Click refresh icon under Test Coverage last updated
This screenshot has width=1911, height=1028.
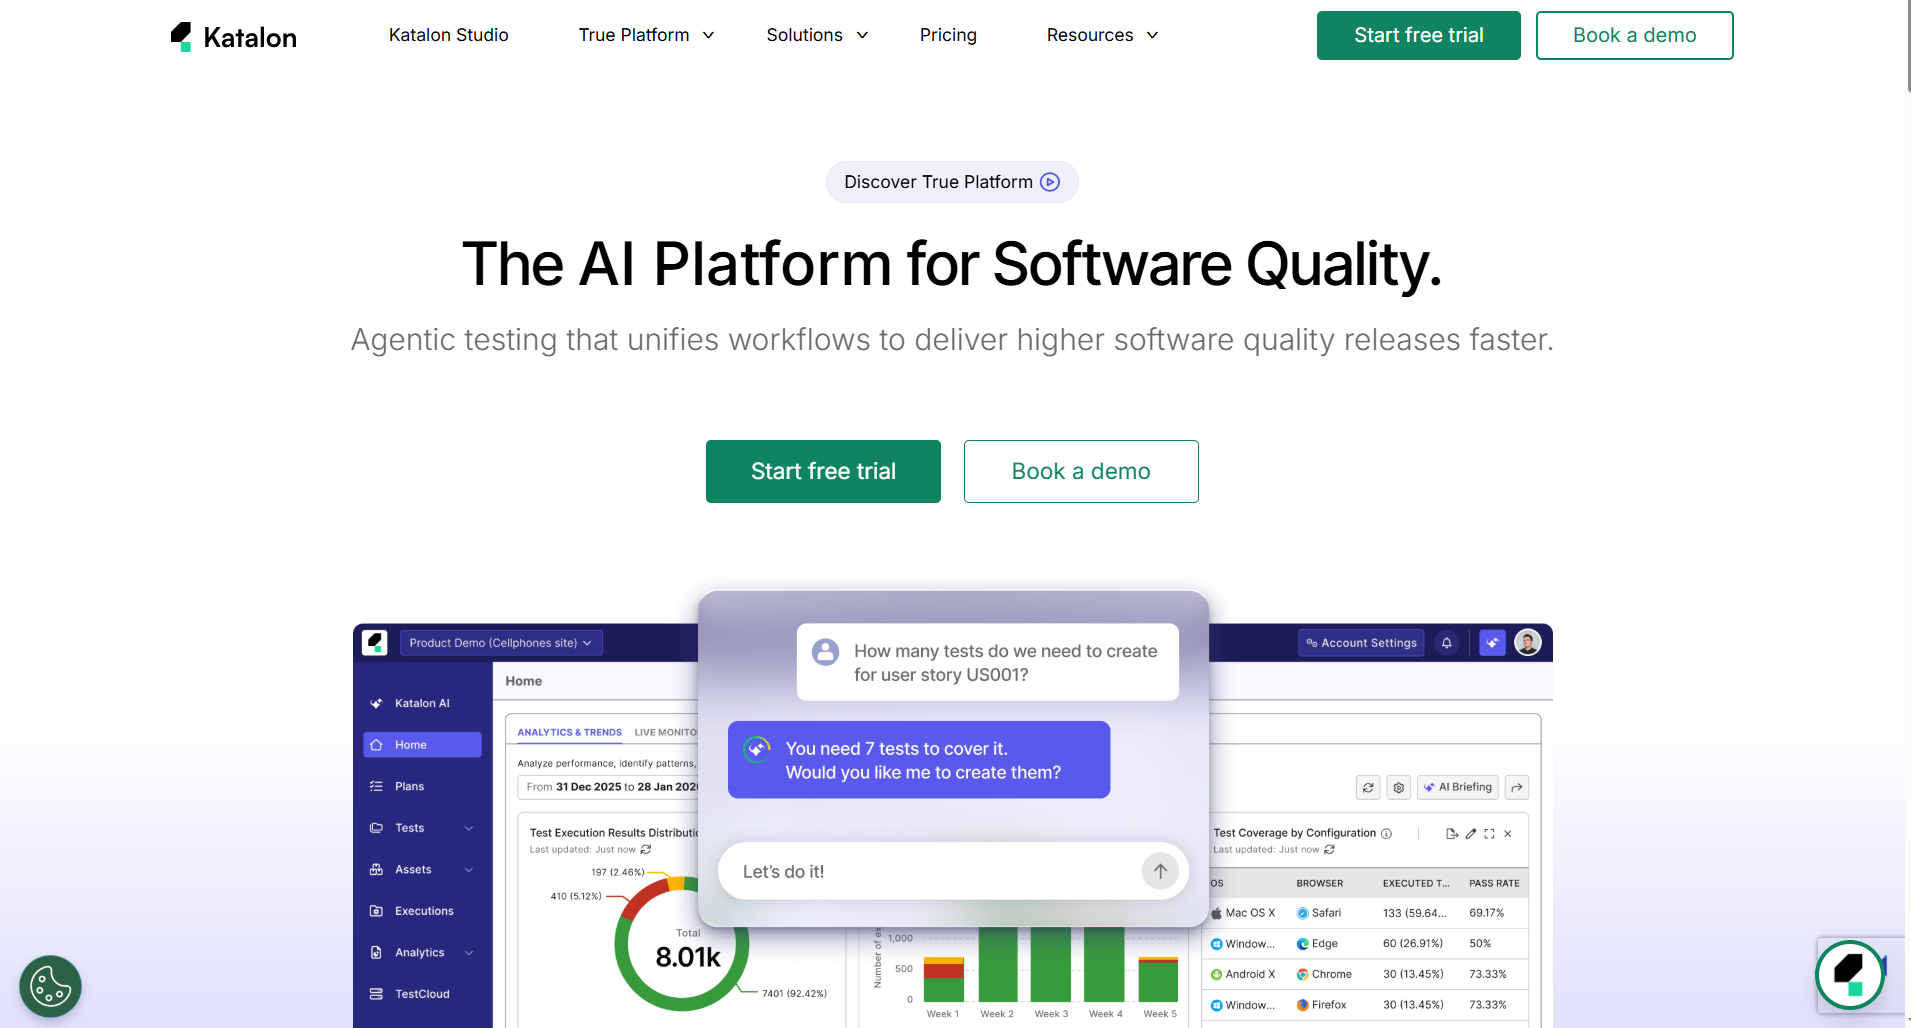point(1329,849)
